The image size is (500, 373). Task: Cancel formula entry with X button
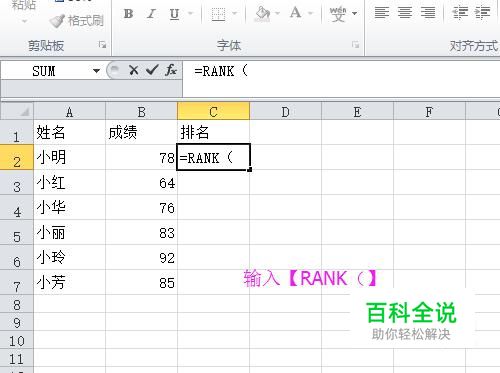click(x=134, y=70)
